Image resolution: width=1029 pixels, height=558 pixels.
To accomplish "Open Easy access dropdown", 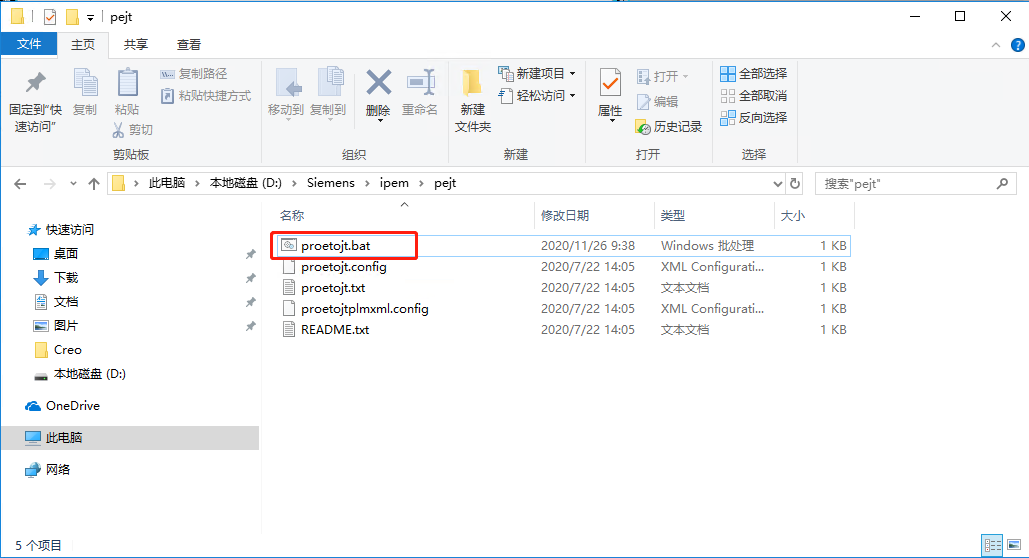I will 537,96.
